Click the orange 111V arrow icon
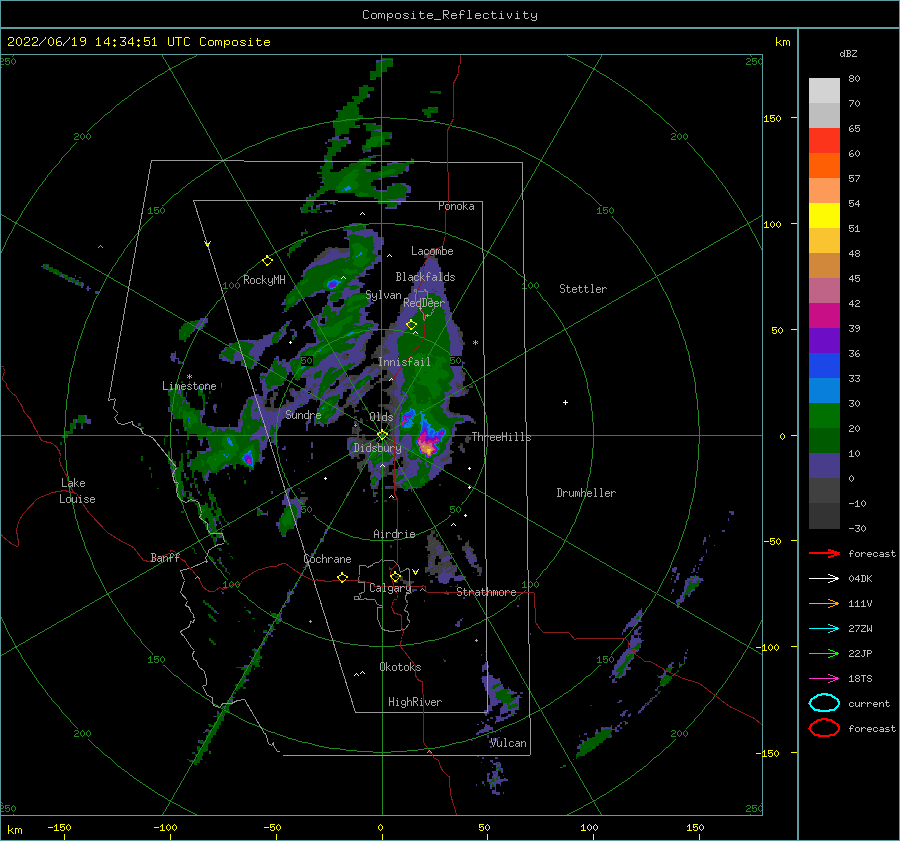The height and width of the screenshot is (841, 900). click(824, 603)
